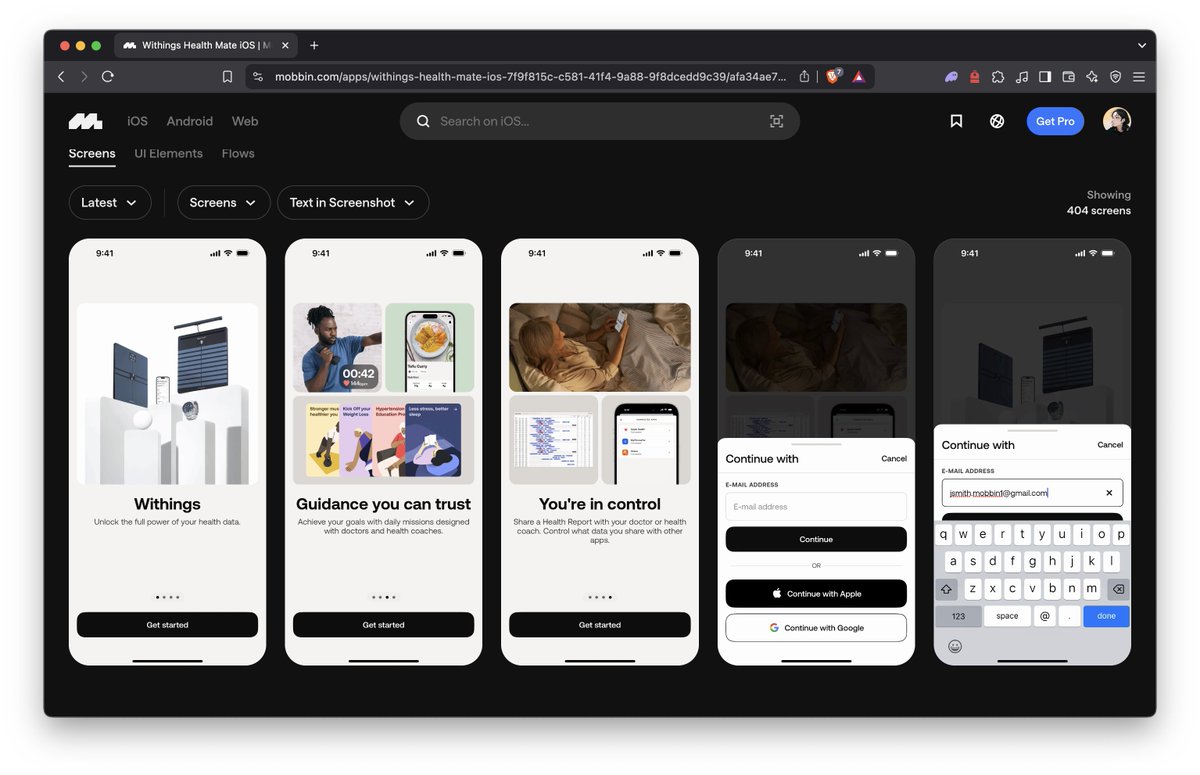Open the browser hamburger menu
The image size is (1200, 775).
1139,76
